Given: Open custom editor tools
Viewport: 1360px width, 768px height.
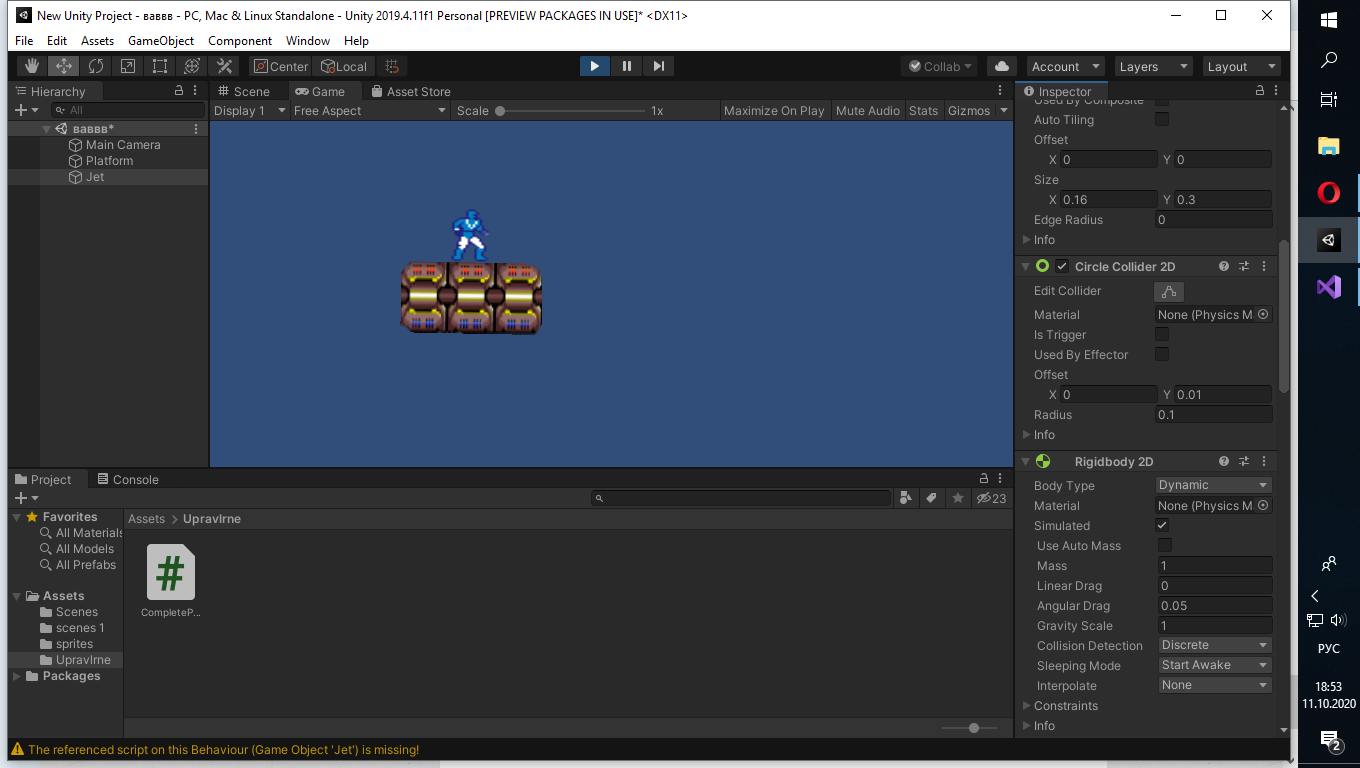Looking at the screenshot, I should 224,66.
